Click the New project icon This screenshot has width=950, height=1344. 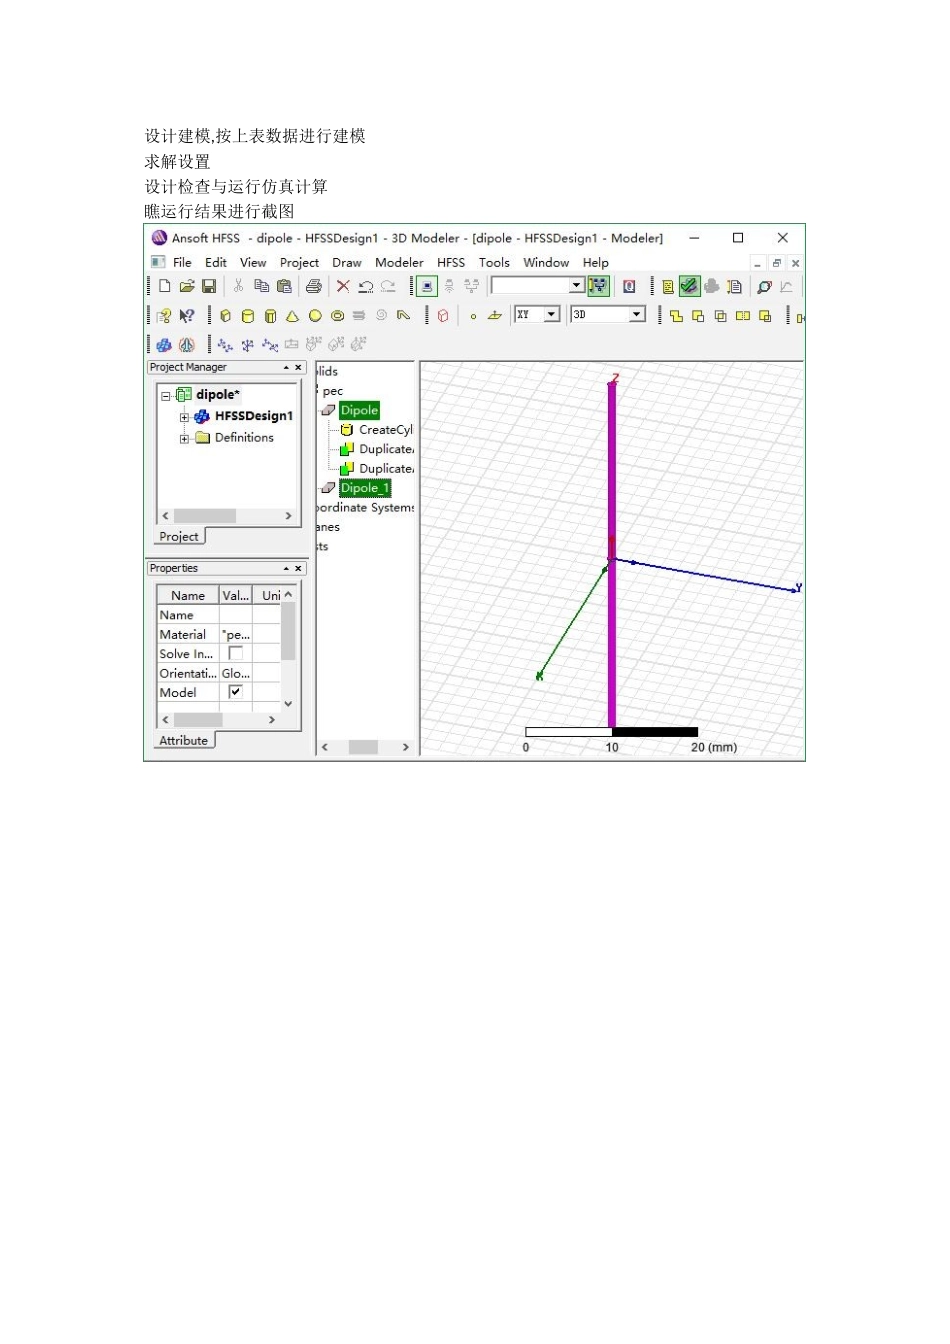[x=165, y=286]
